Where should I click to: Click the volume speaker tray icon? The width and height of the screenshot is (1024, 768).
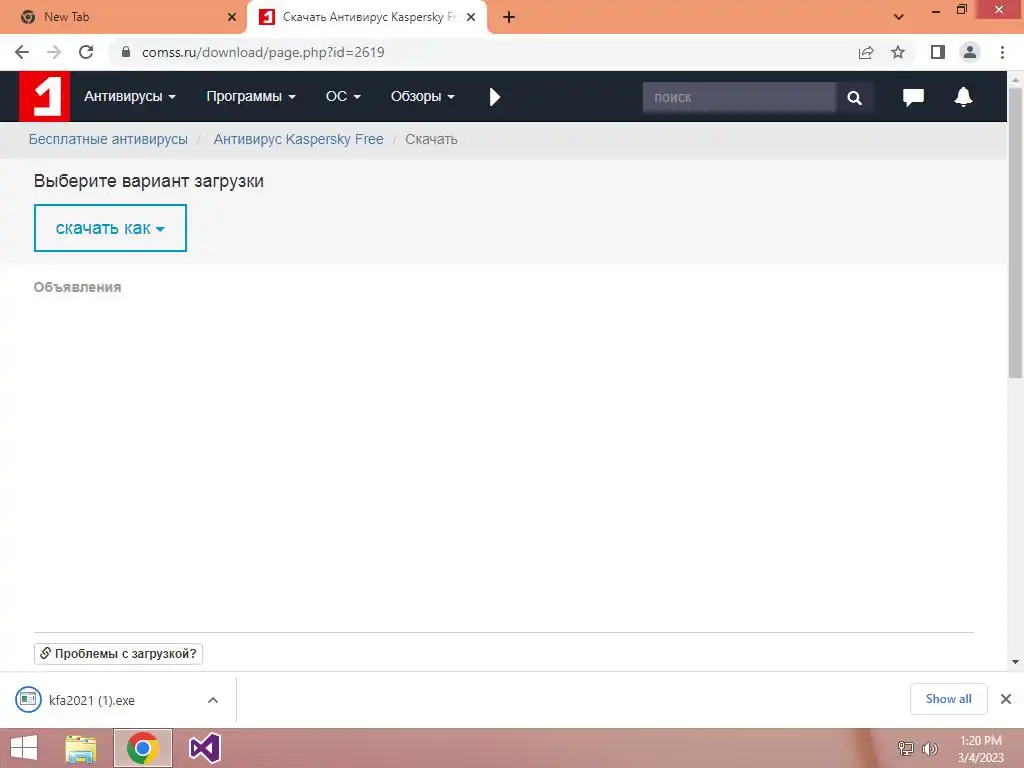click(x=929, y=749)
